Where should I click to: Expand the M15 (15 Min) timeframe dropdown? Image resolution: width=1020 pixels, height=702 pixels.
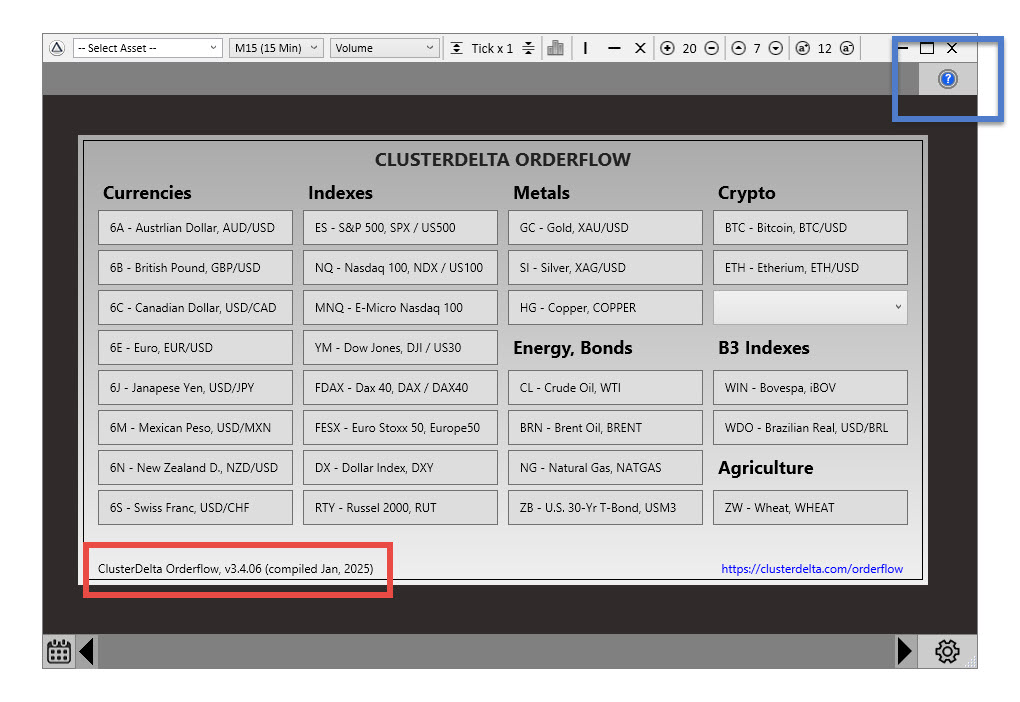click(x=276, y=48)
